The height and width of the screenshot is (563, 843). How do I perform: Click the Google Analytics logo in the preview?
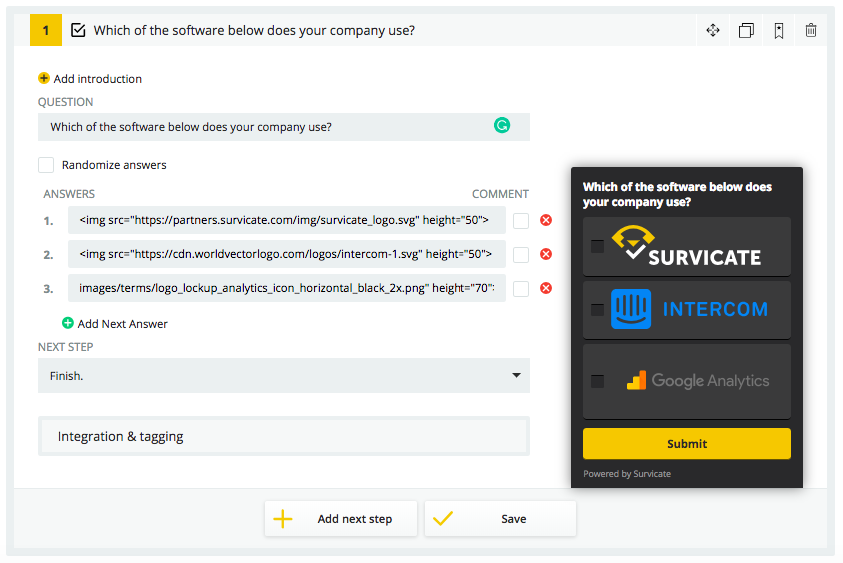point(698,380)
